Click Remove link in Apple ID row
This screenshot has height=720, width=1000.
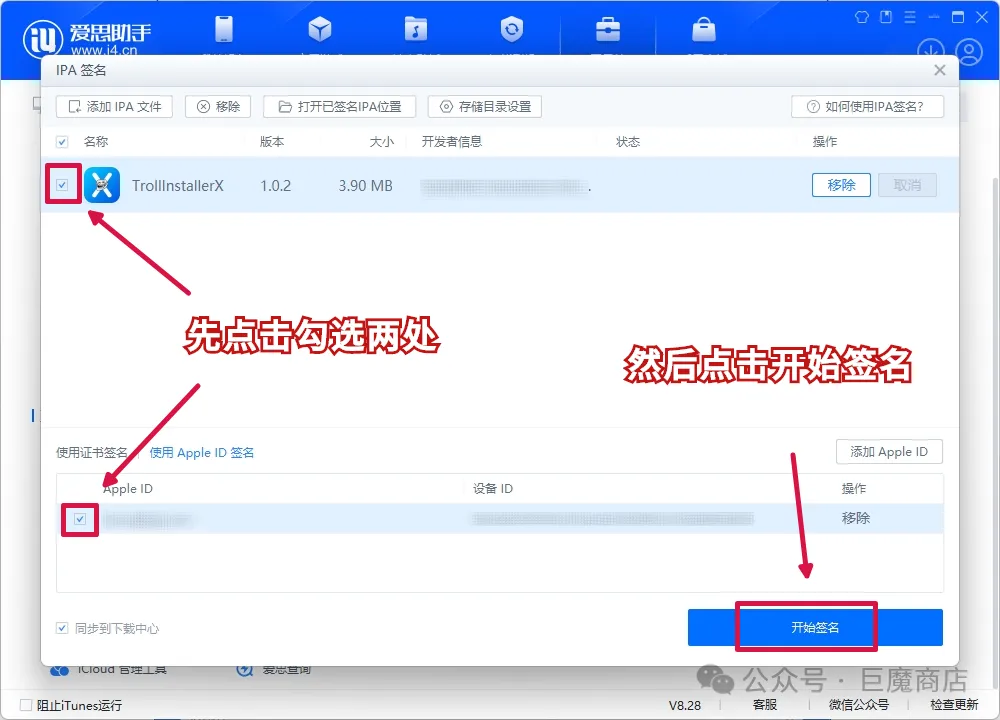pyautogui.click(x=855, y=518)
